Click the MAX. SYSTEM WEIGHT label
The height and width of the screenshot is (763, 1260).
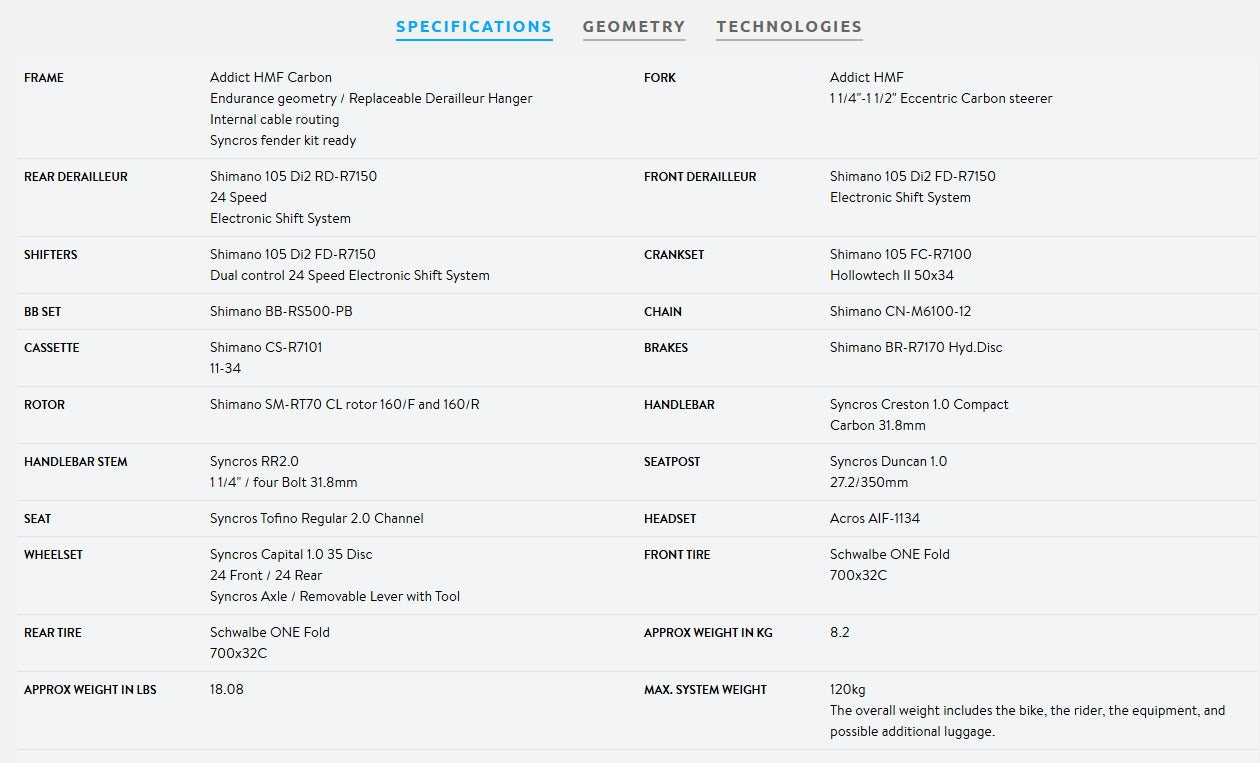pos(705,690)
